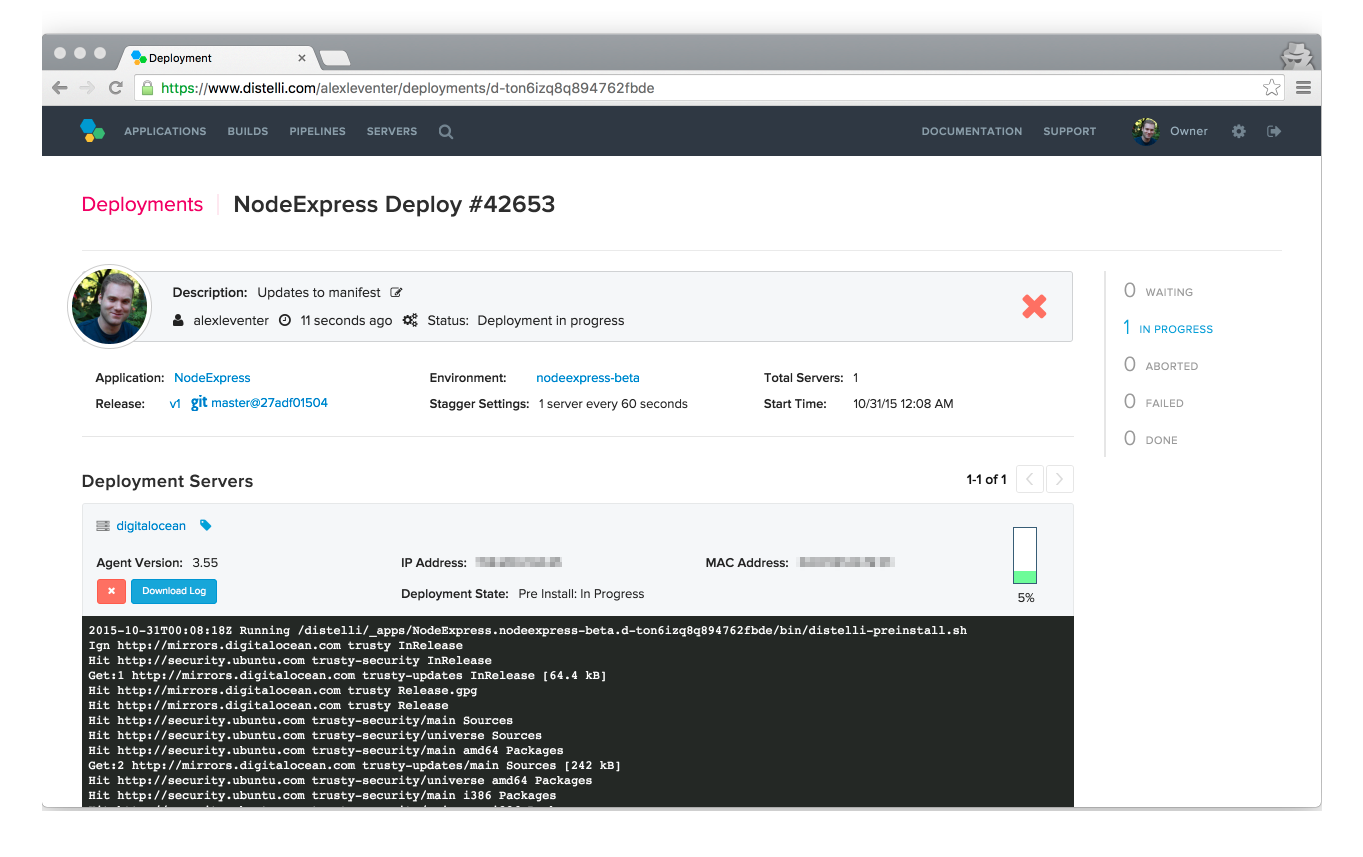Open master@27adf01504 commit link
Image resolution: width=1363 pixels, height=857 pixels.
[x=269, y=403]
